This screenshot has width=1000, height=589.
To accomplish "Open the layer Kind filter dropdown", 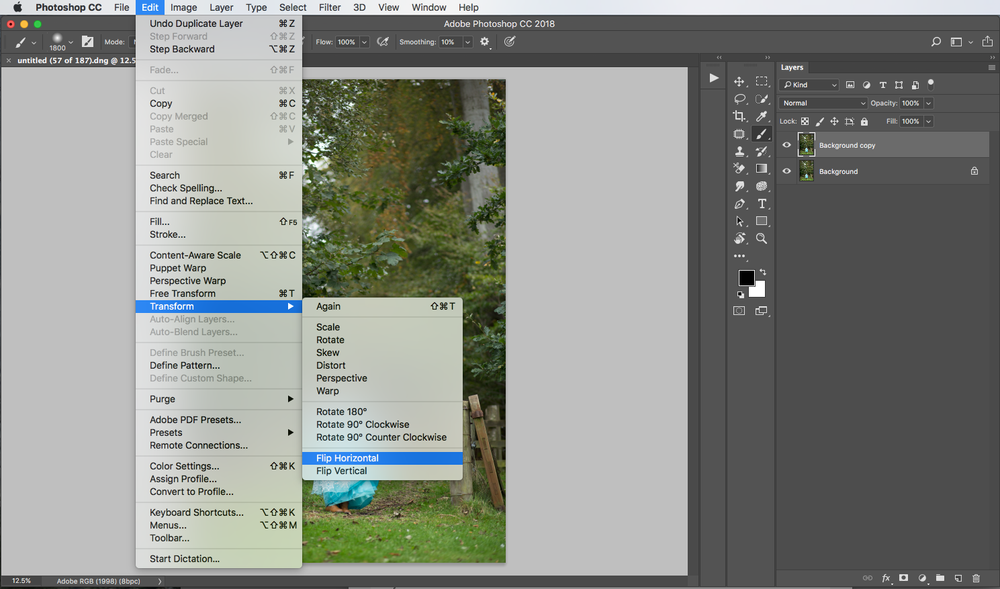I will pos(809,85).
